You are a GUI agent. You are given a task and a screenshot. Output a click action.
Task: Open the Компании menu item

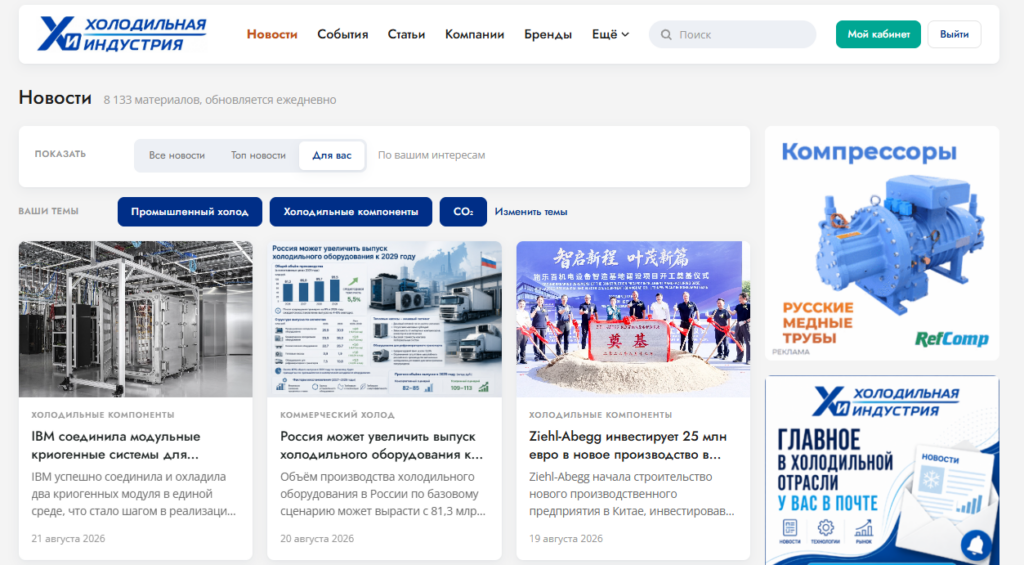(x=475, y=34)
